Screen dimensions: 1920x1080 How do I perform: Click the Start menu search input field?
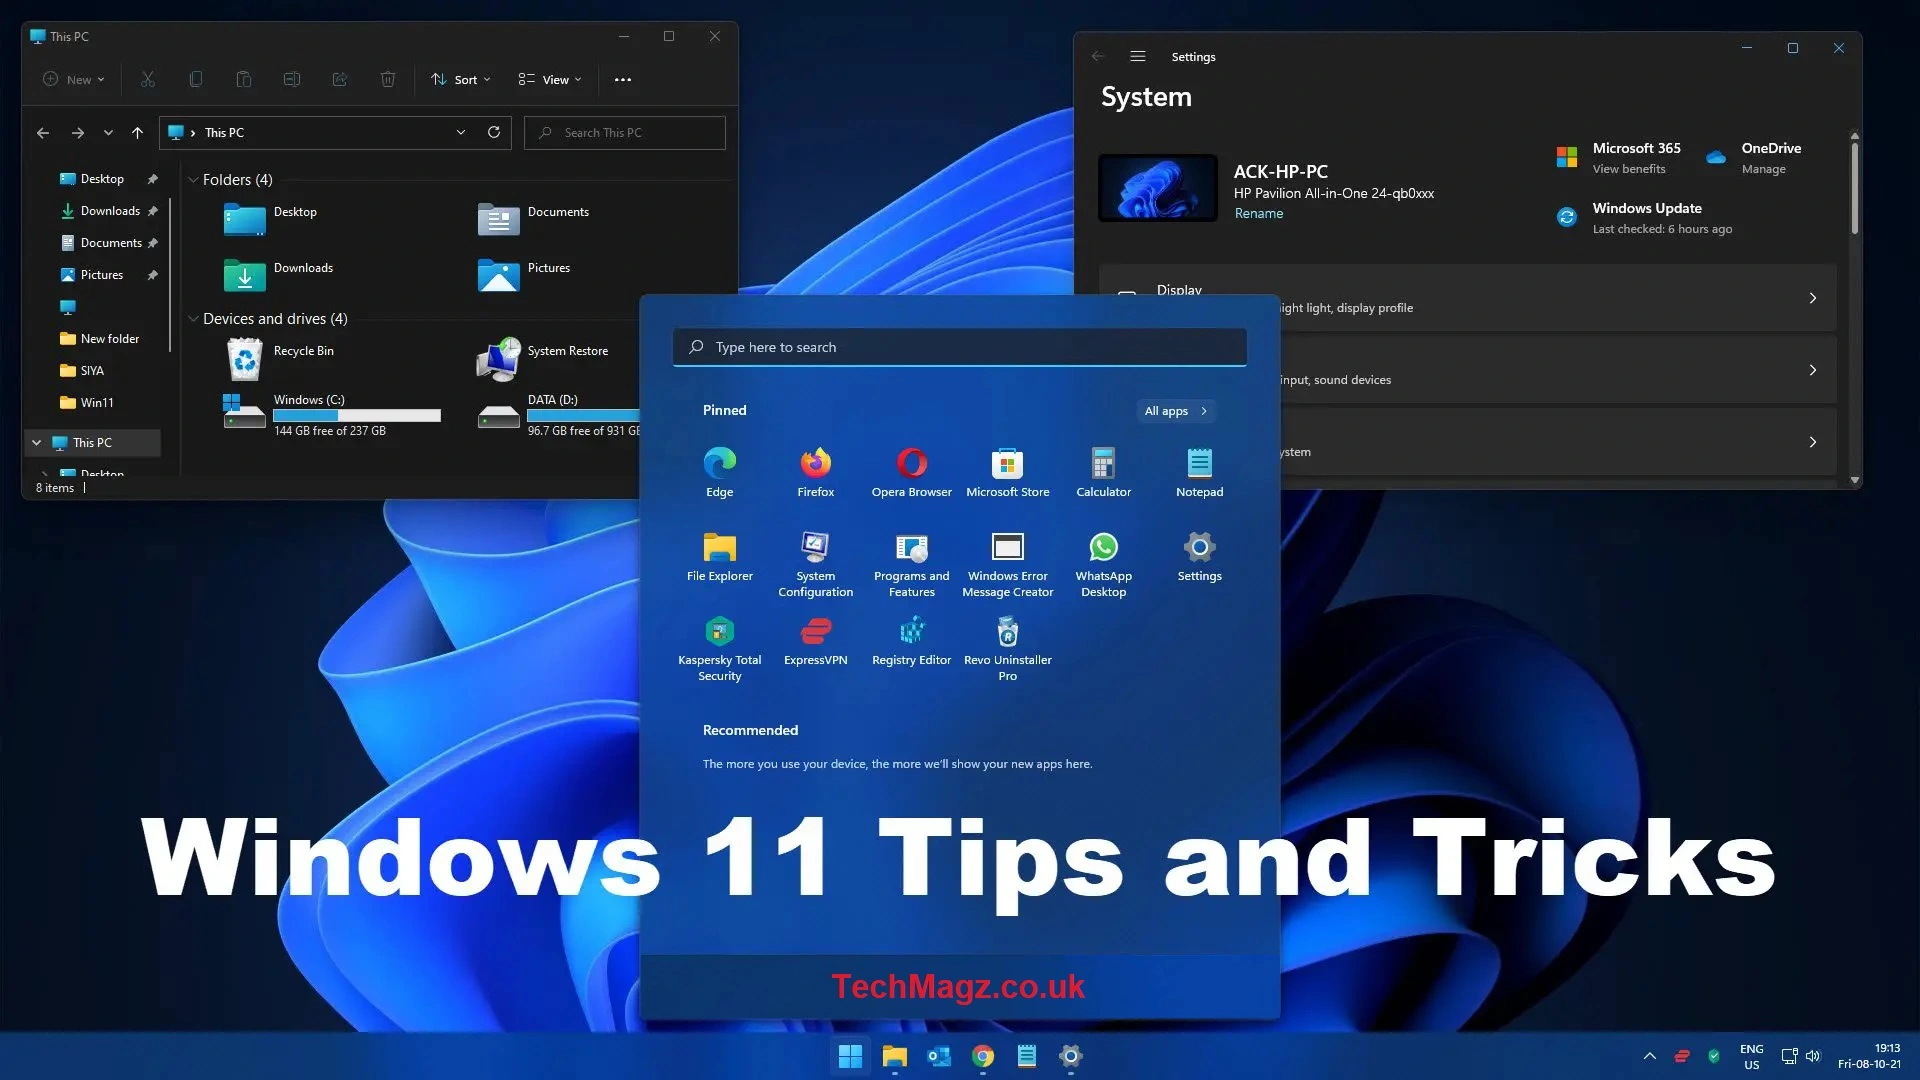pyautogui.click(x=960, y=345)
